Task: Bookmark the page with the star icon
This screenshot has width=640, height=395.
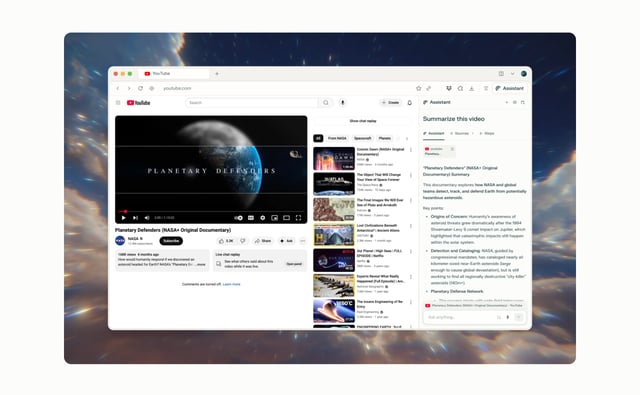Action: click(x=418, y=88)
